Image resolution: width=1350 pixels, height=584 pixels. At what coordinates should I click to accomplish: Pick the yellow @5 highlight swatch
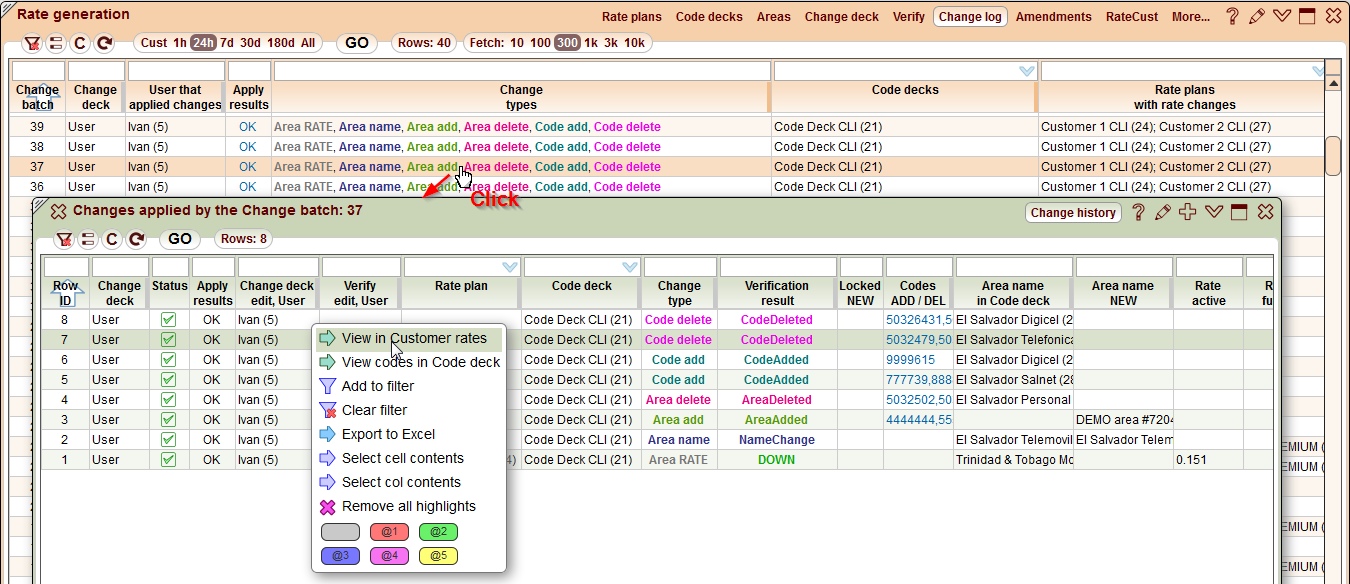click(438, 555)
